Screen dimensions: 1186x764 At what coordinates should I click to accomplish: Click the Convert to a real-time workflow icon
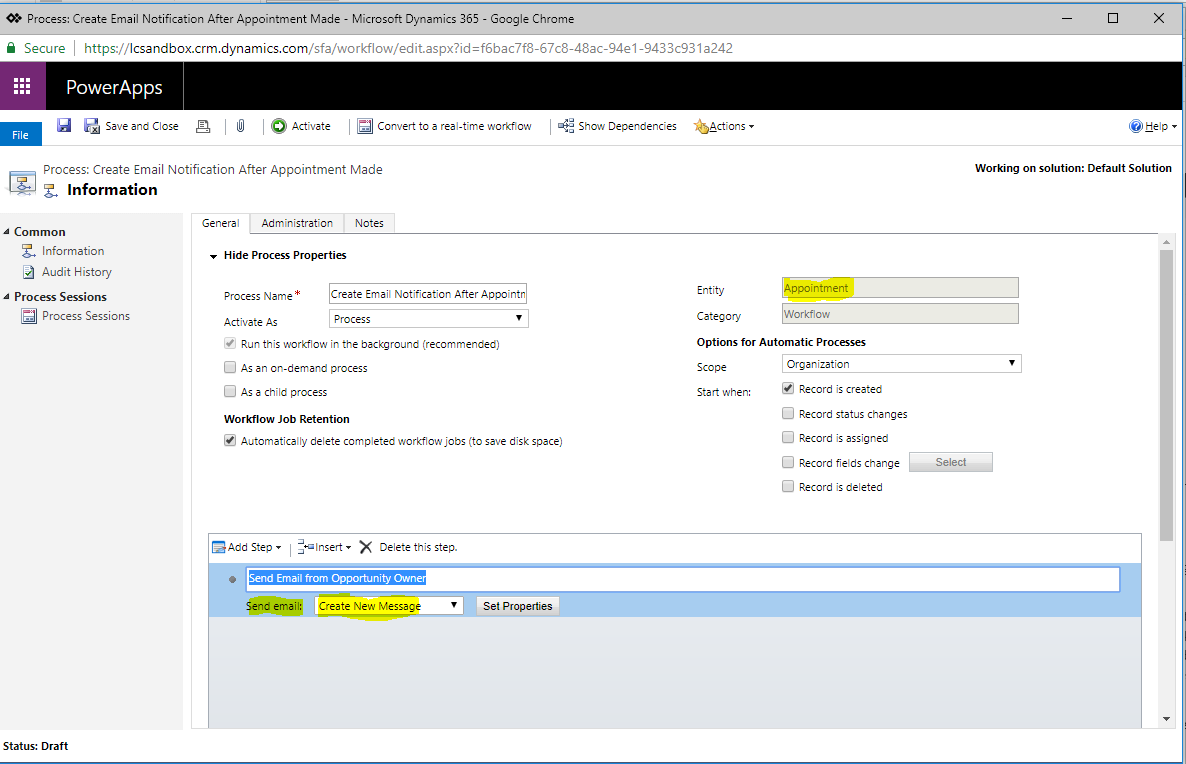pyautogui.click(x=364, y=125)
